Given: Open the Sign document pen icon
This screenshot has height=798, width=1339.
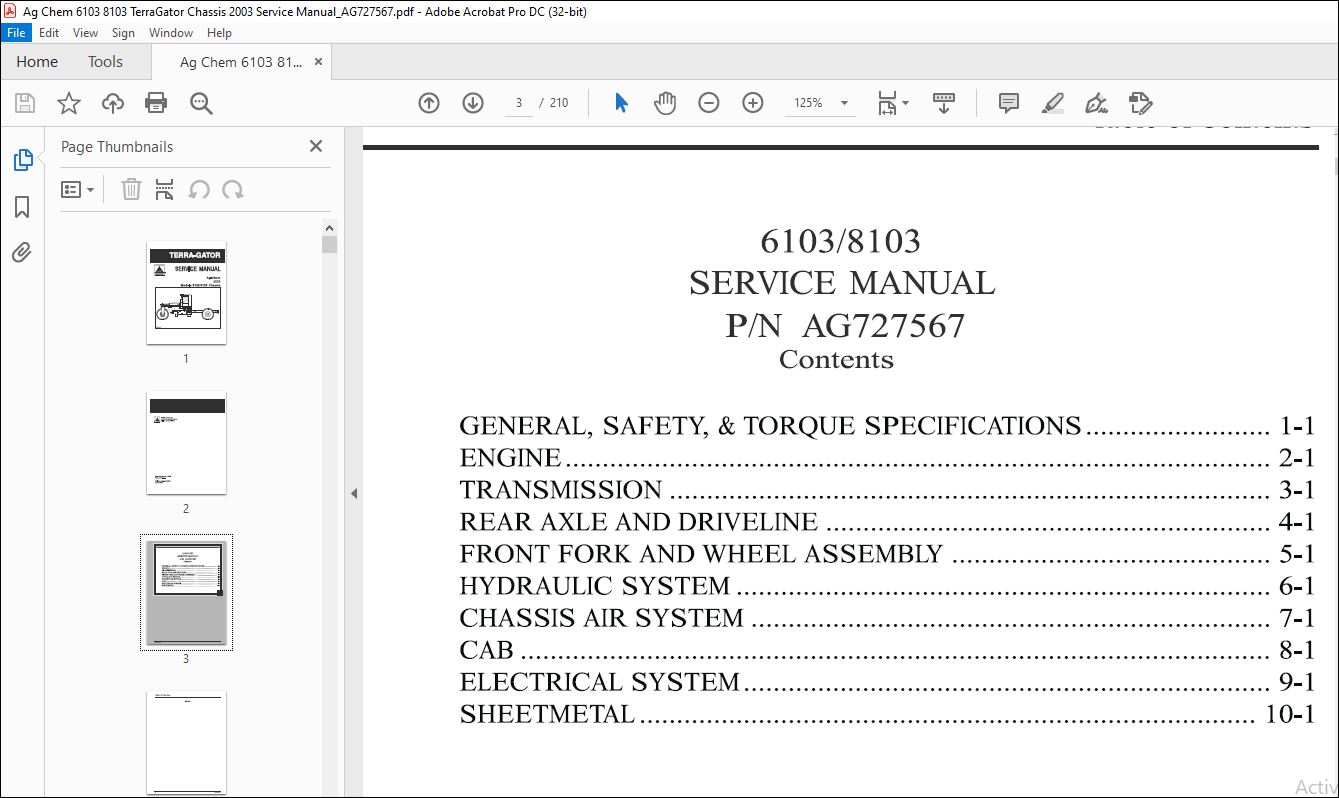Looking at the screenshot, I should pyautogui.click(x=1096, y=103).
